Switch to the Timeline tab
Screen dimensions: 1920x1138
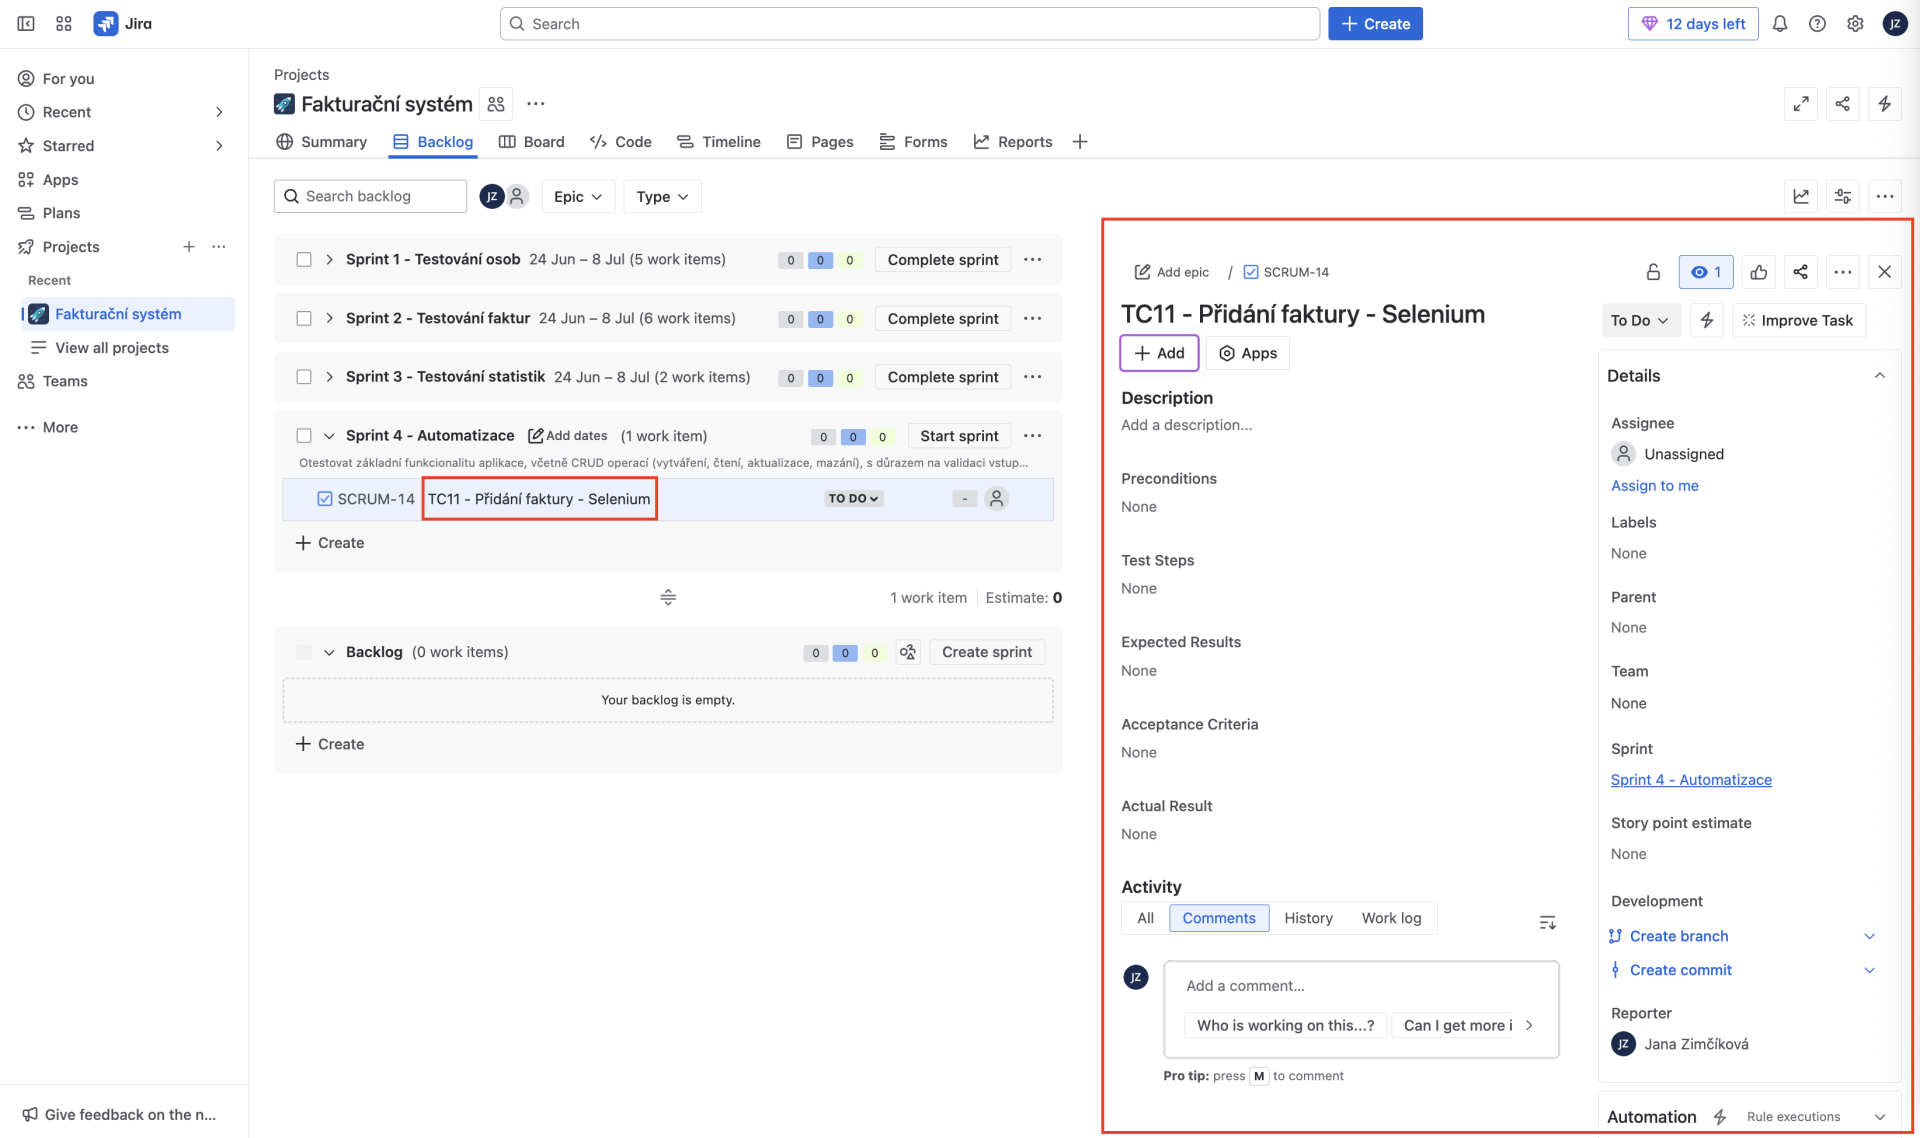pos(719,142)
